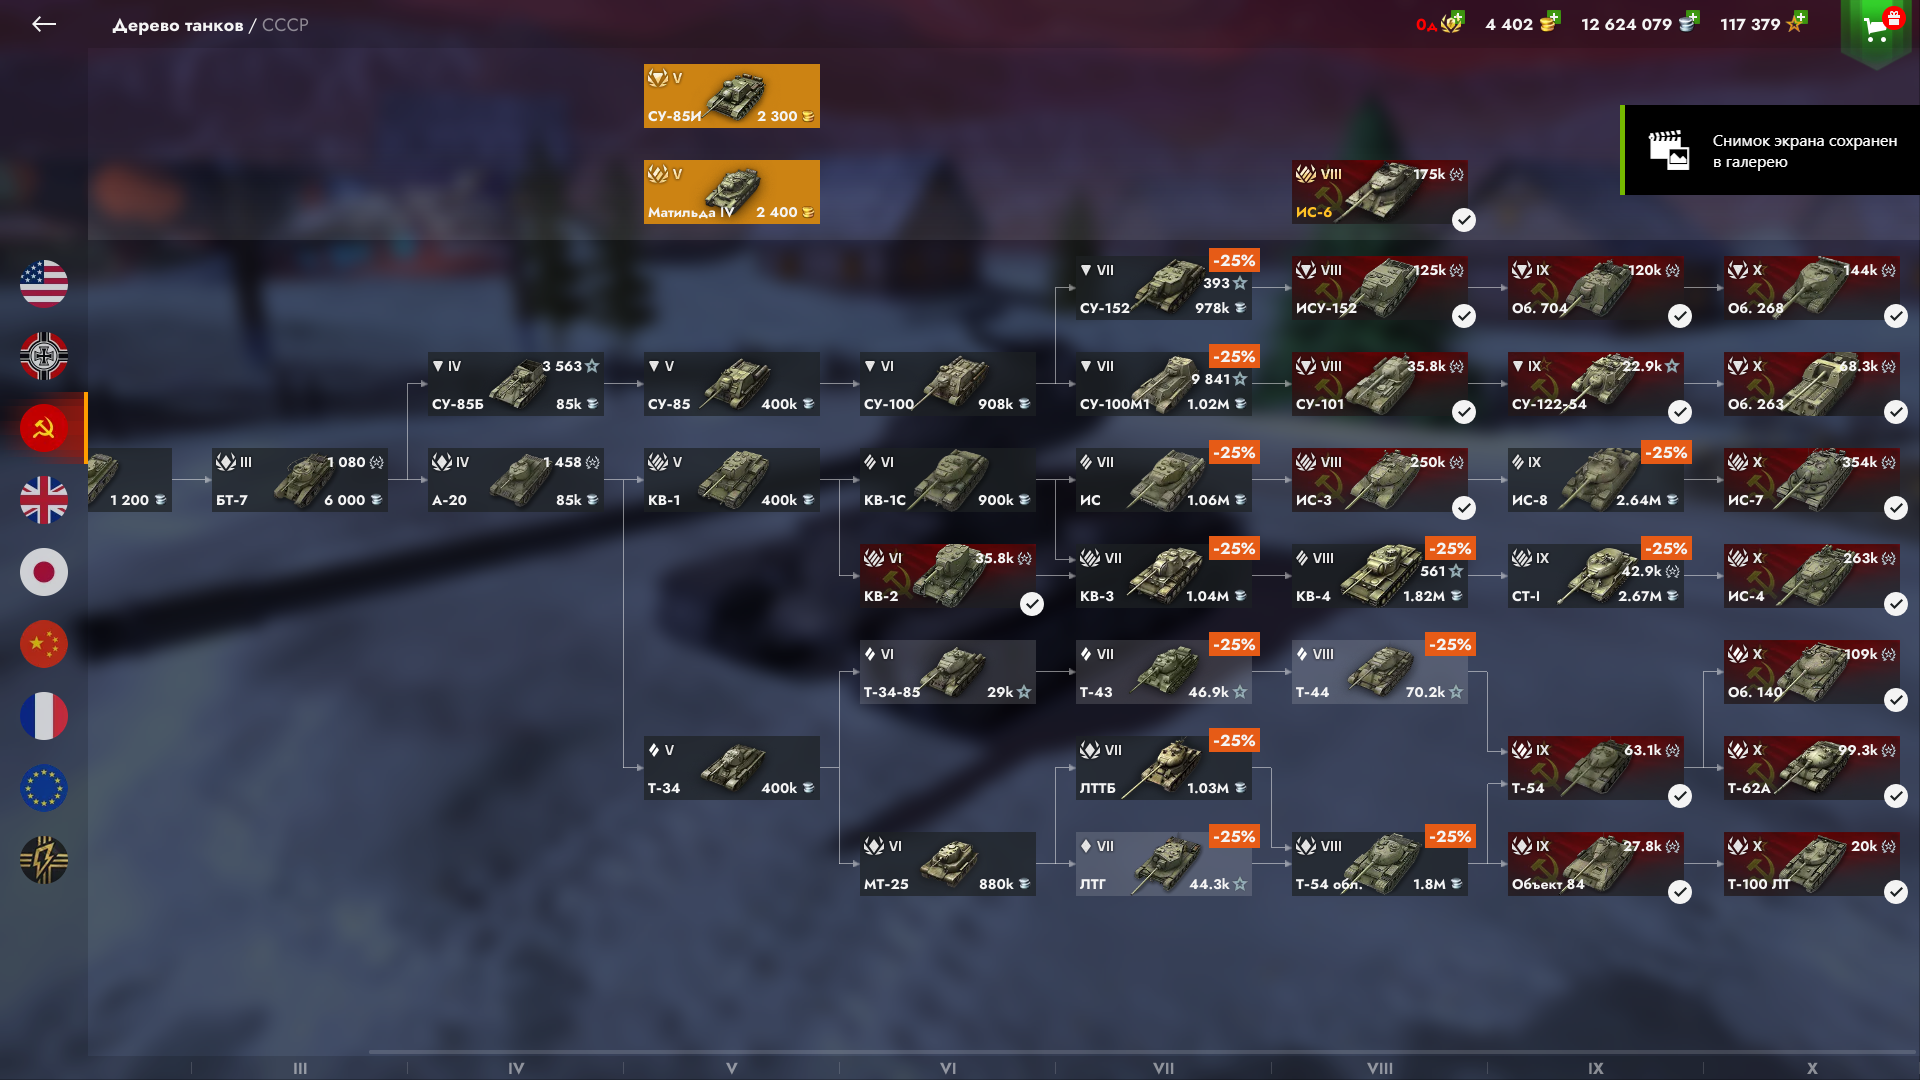Go back using the left arrow
The height and width of the screenshot is (1080, 1920).
click(x=44, y=24)
